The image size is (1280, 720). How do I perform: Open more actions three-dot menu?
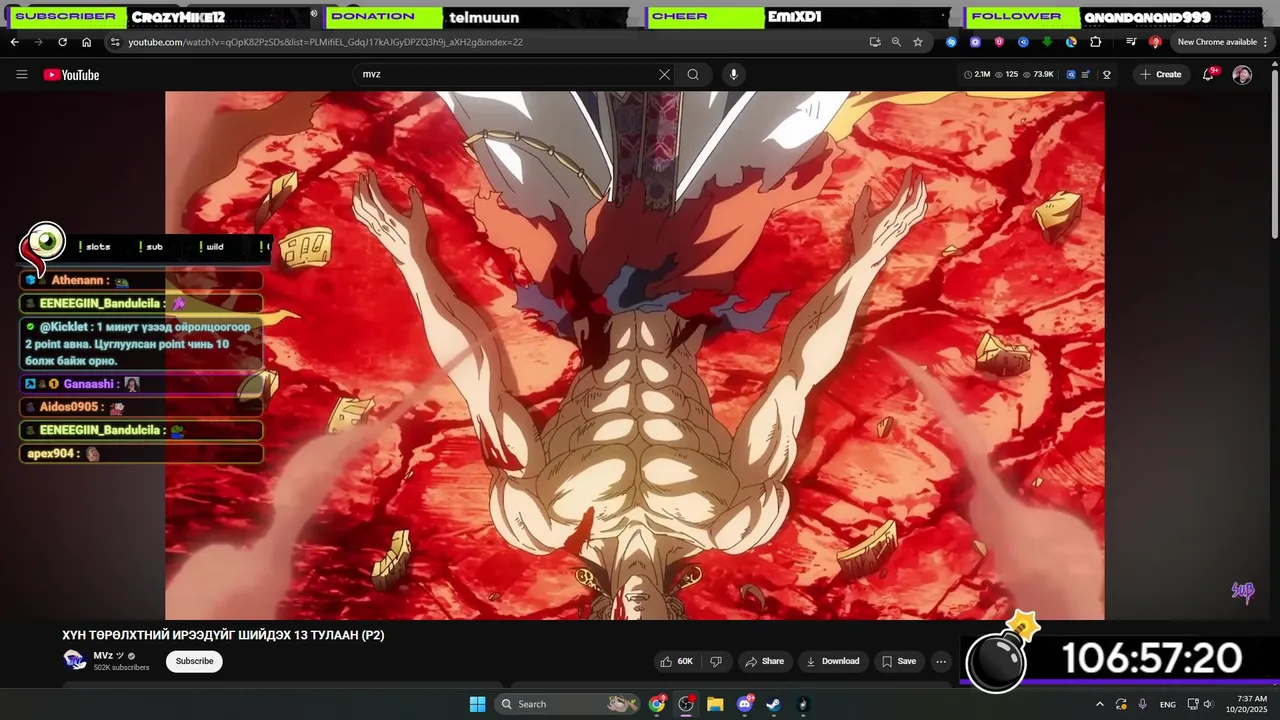tap(941, 661)
